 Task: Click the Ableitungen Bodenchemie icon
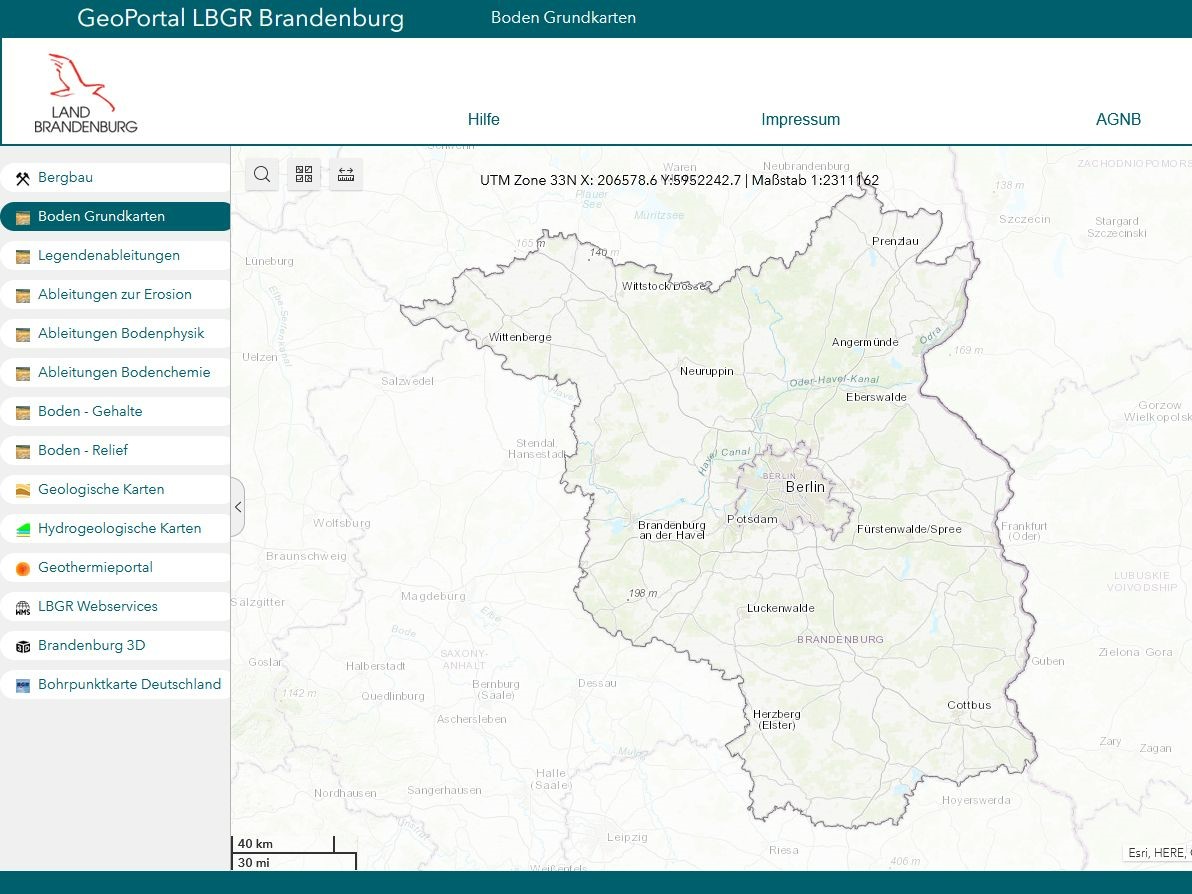23,373
